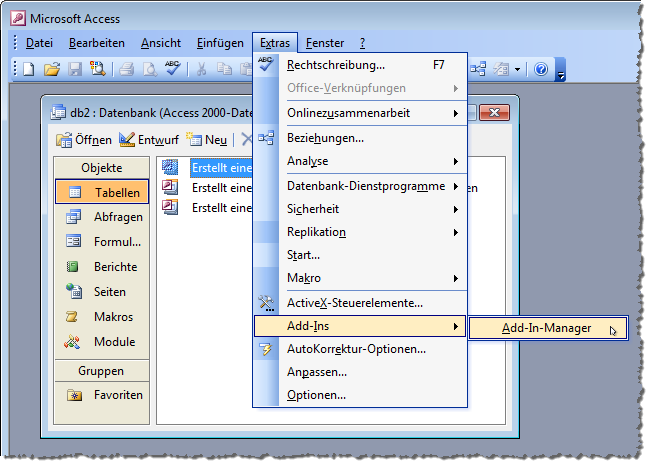
Task: Click the Gruppen header in the sidebar
Action: 102,371
